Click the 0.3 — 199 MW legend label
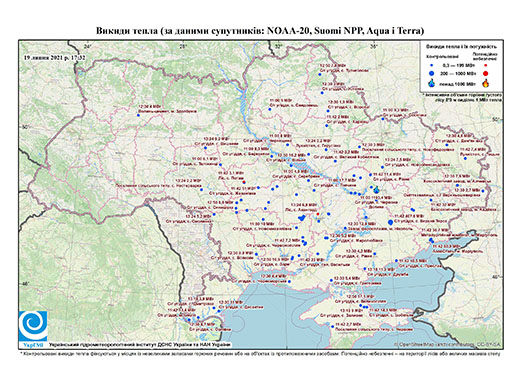Screen dimensions: 520x368 [459, 65]
